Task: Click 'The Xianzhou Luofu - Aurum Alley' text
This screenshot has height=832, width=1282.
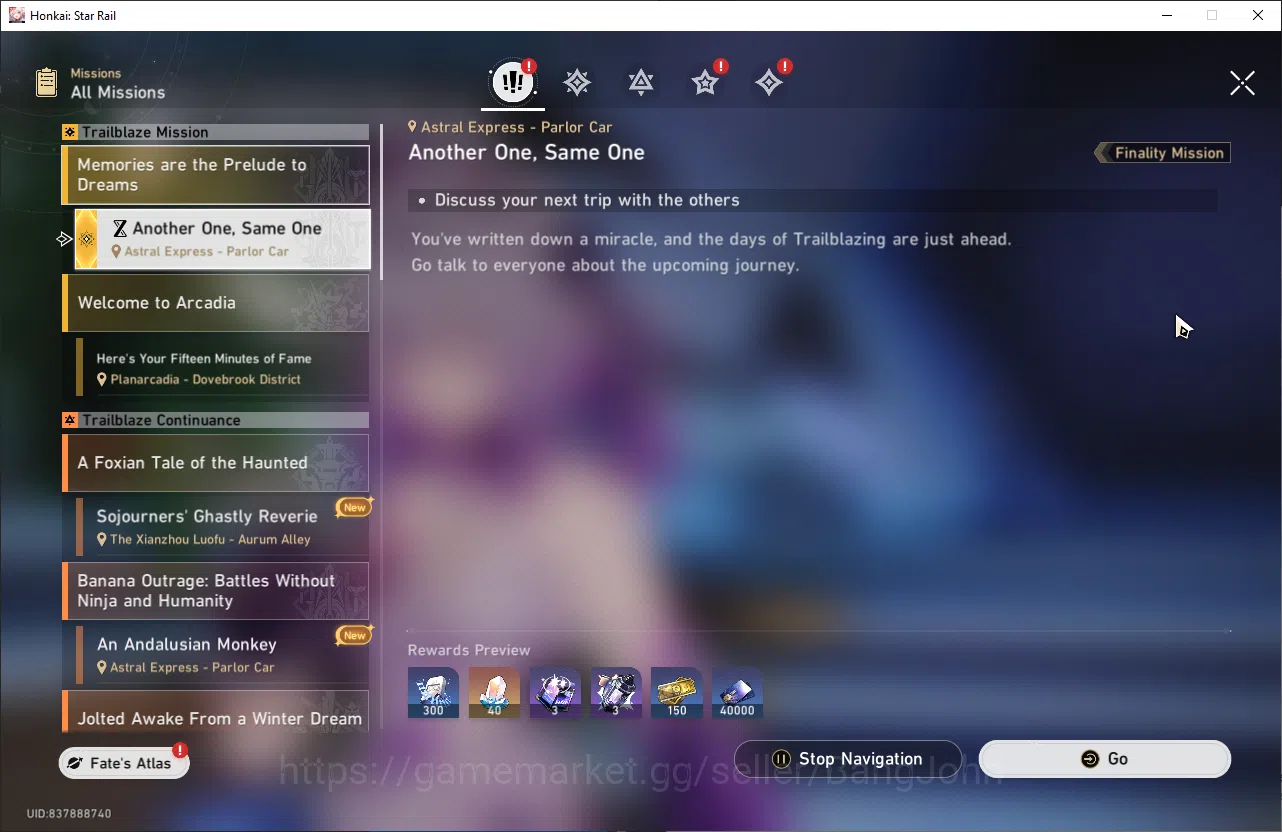Action: click(x=210, y=540)
